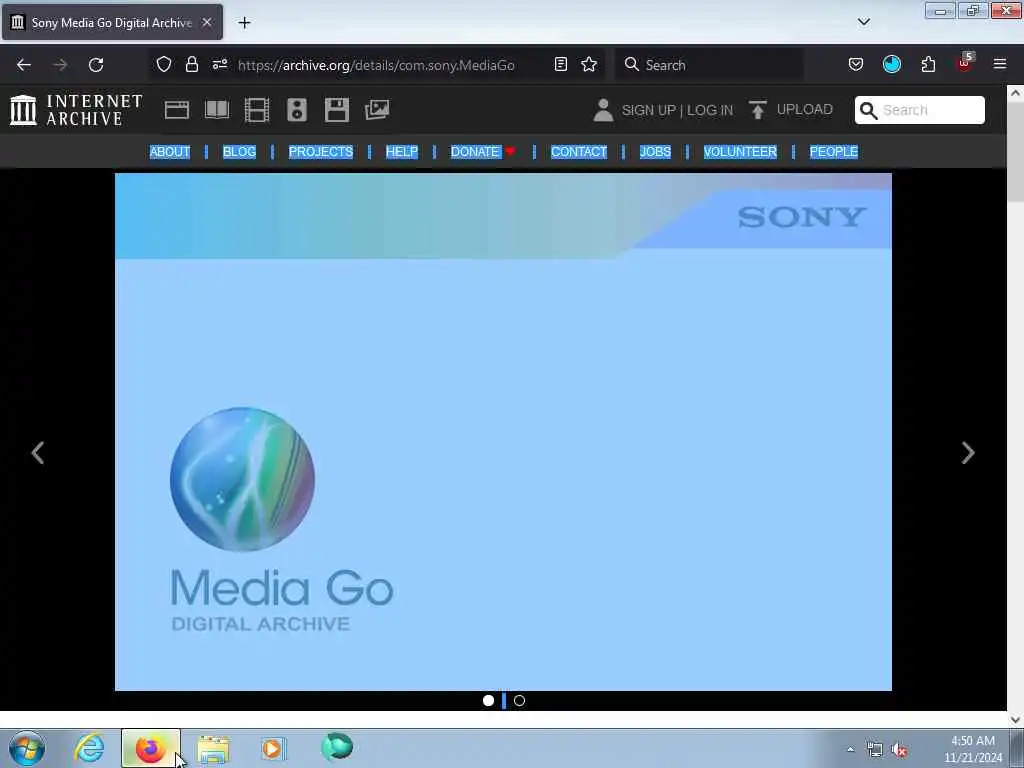Click the muted volume tray icon

[x=900, y=750]
